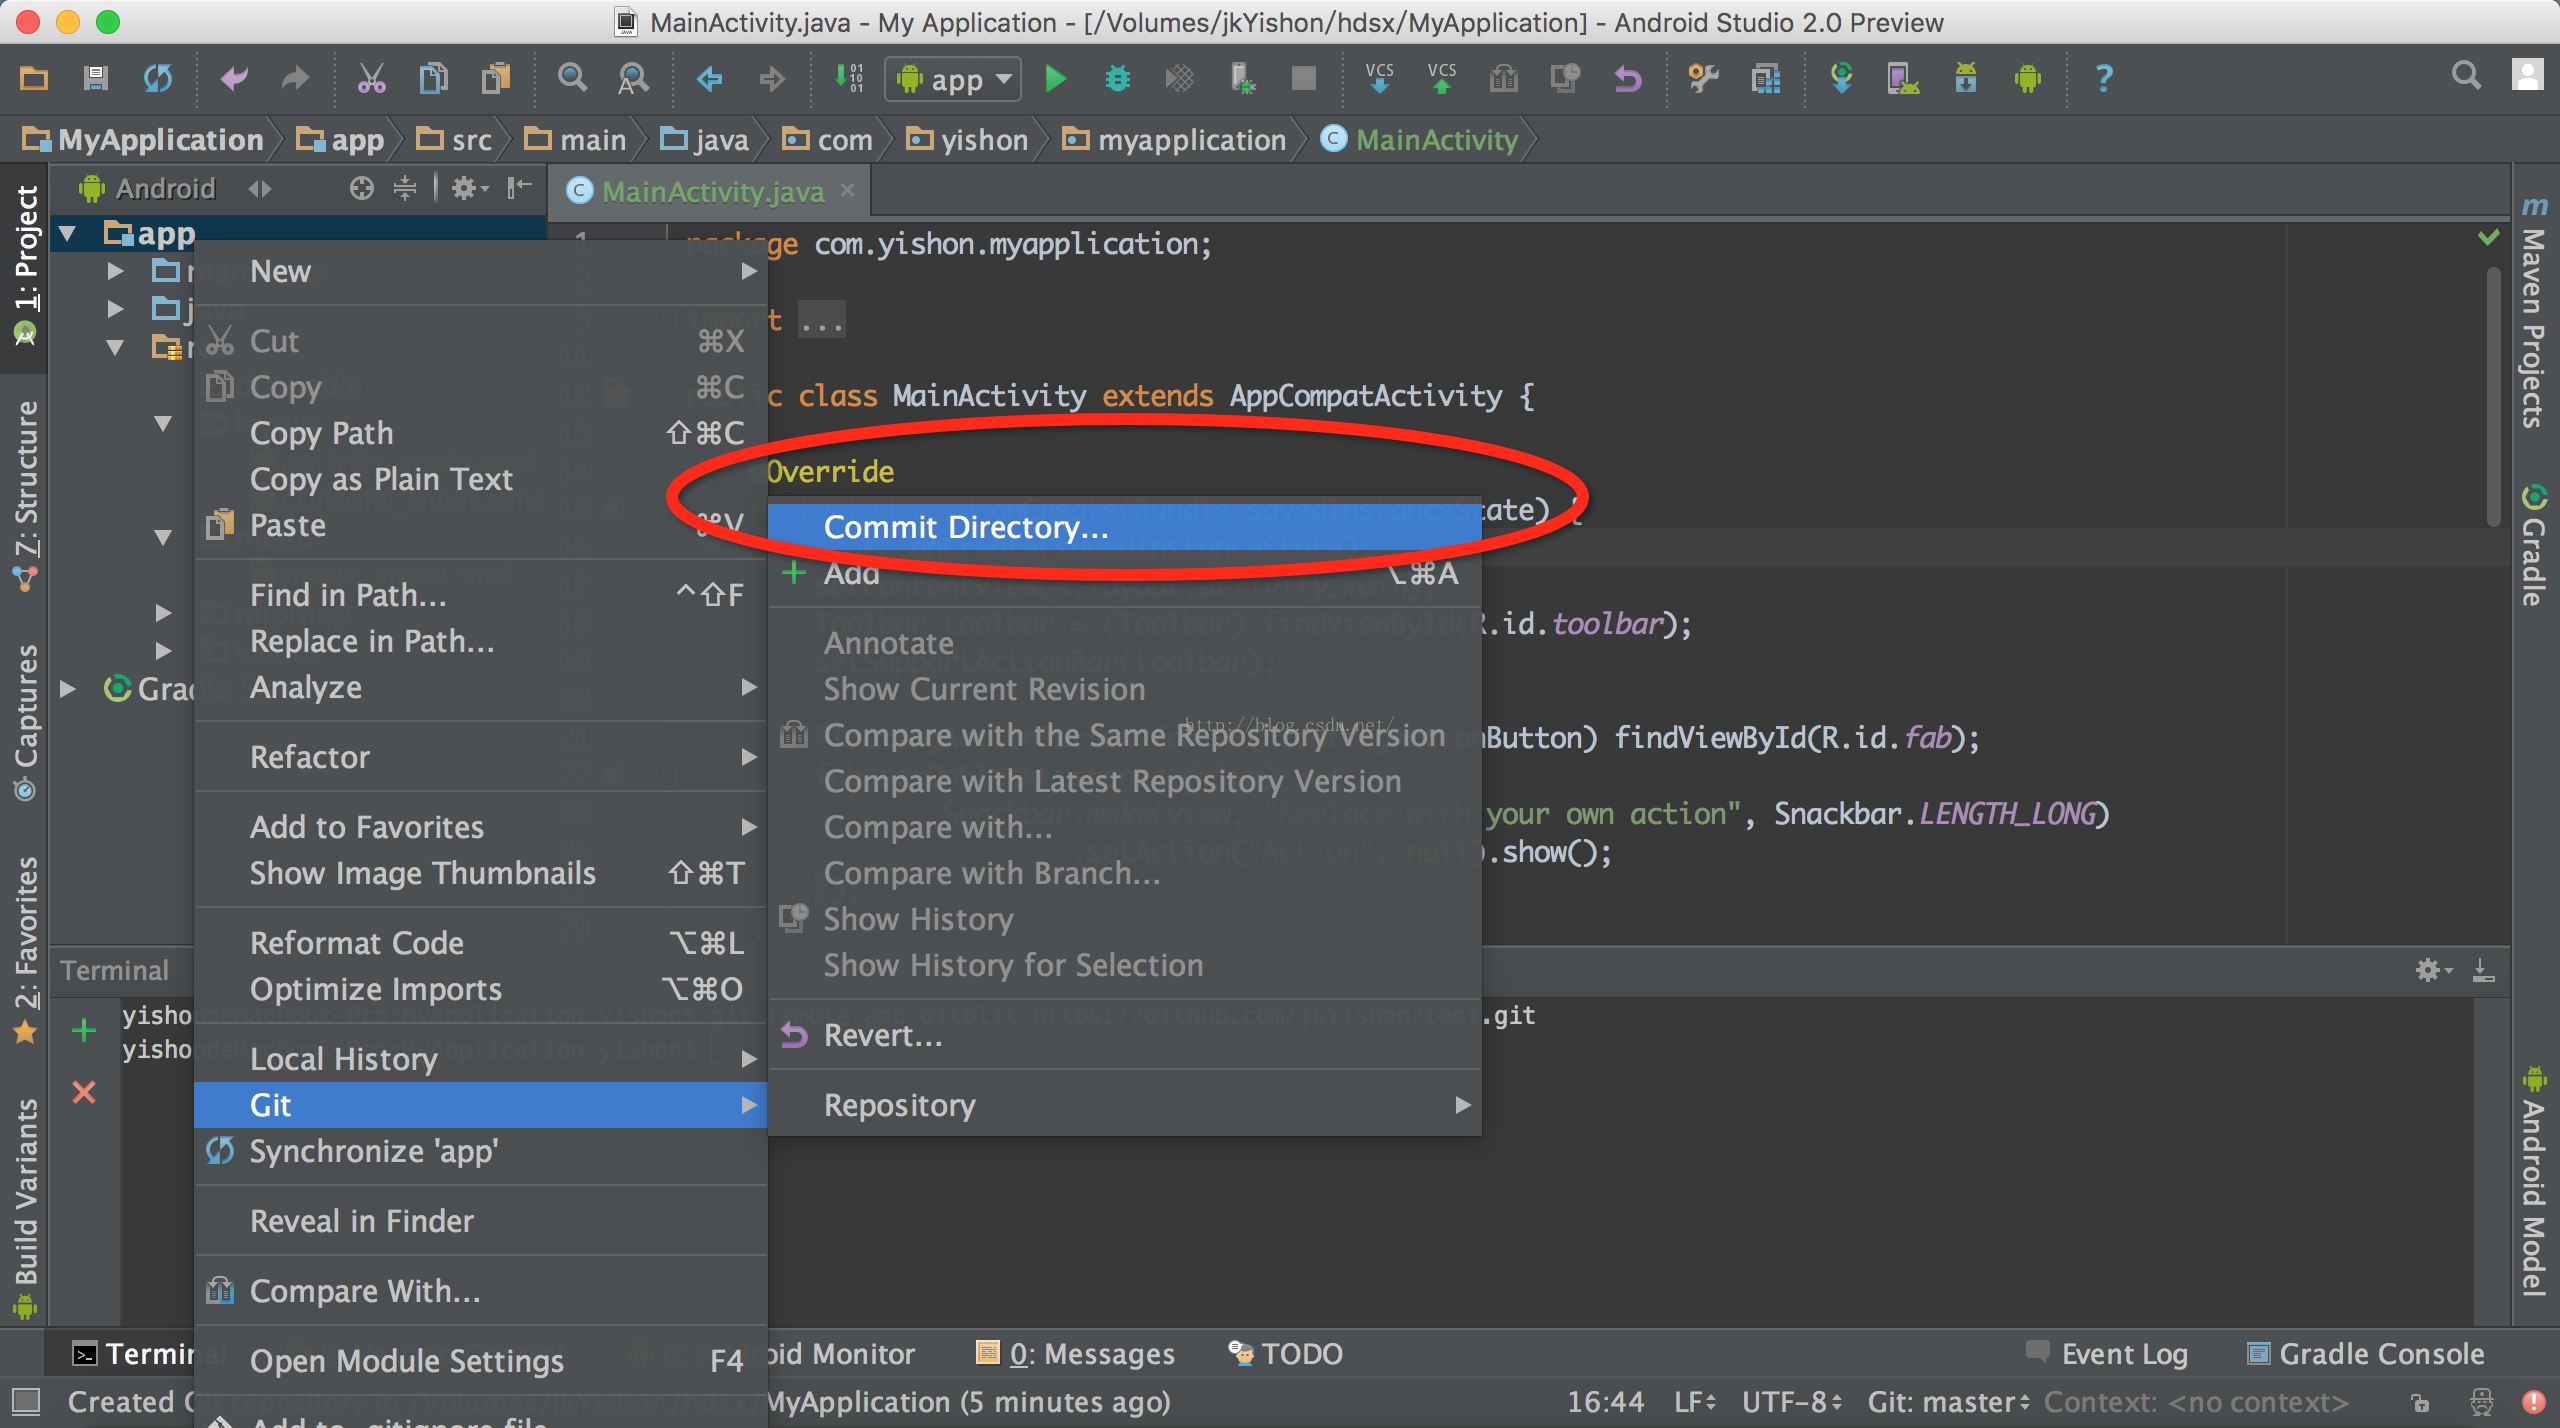Toggle the 2: Favorites tool window
The image size is (2560, 1428).
pos(25,950)
